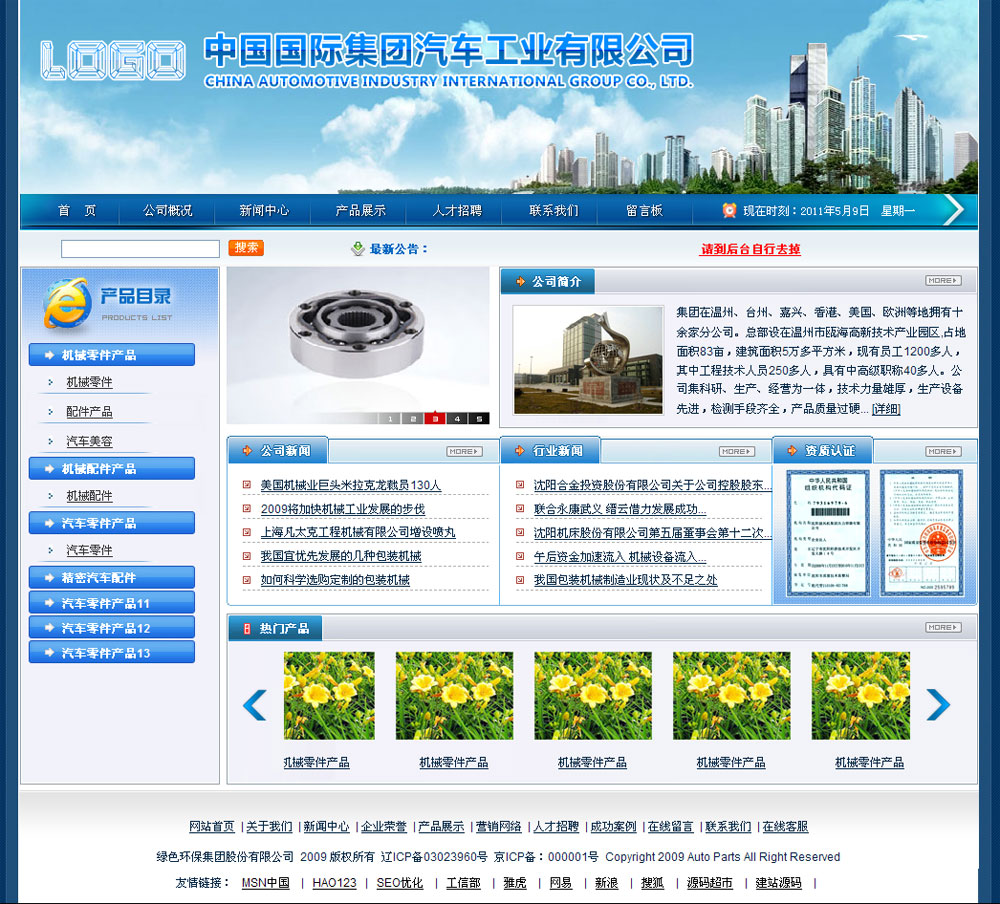The height and width of the screenshot is (904, 1000).
Task: Open footer link 企业荣誉
Action: [384, 827]
